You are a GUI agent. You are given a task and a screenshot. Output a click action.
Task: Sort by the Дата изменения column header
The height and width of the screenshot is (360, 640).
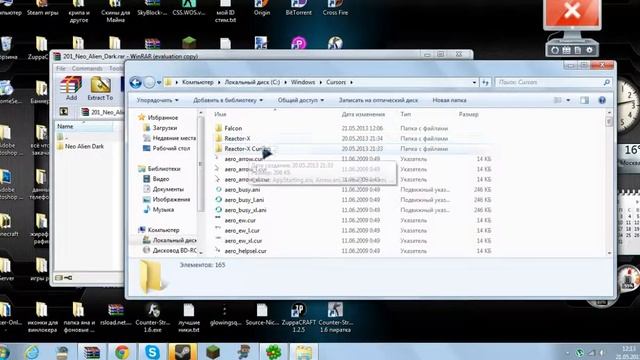[363, 114]
